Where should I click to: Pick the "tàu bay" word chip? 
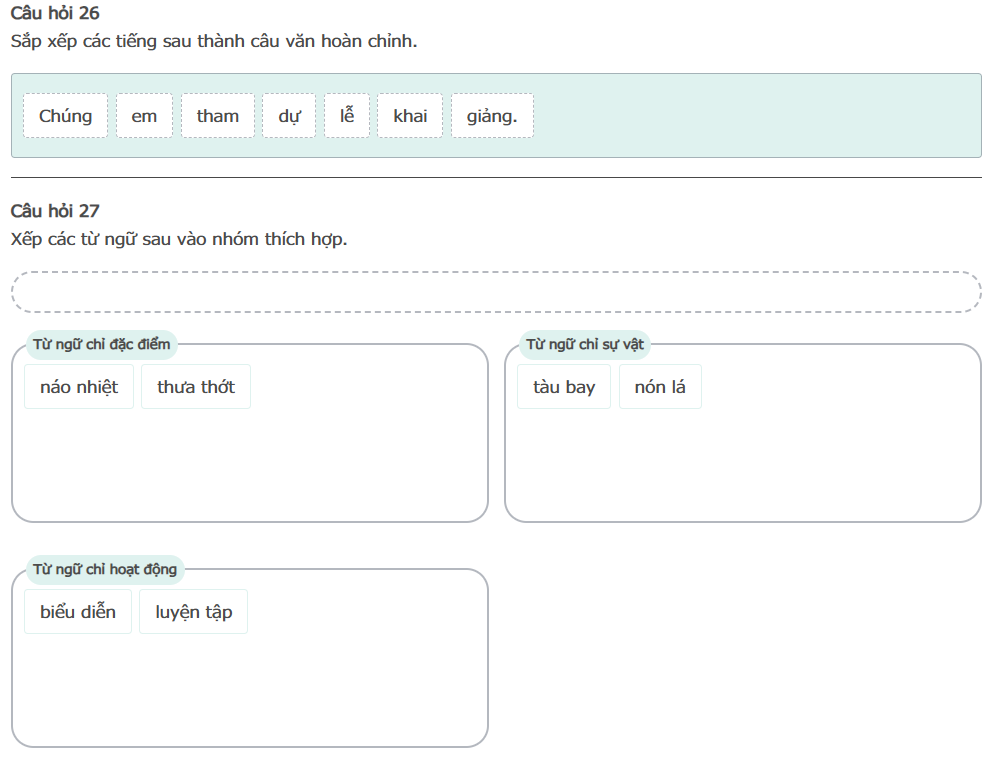tap(564, 387)
